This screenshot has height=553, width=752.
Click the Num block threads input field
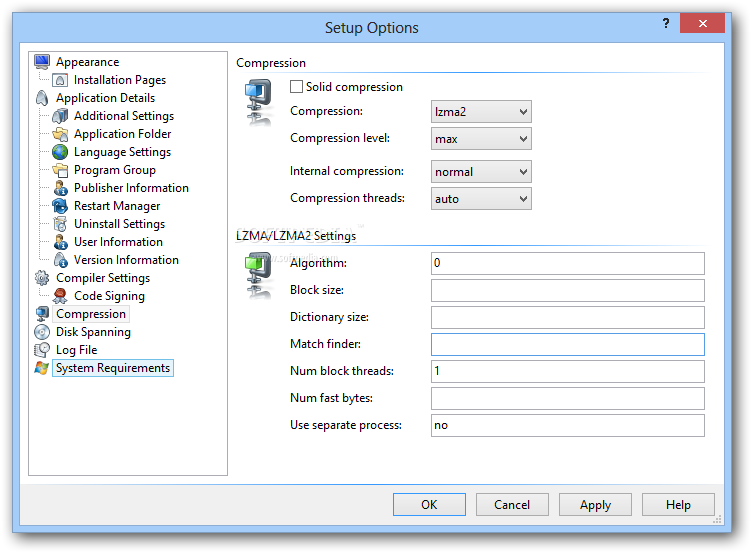click(568, 372)
